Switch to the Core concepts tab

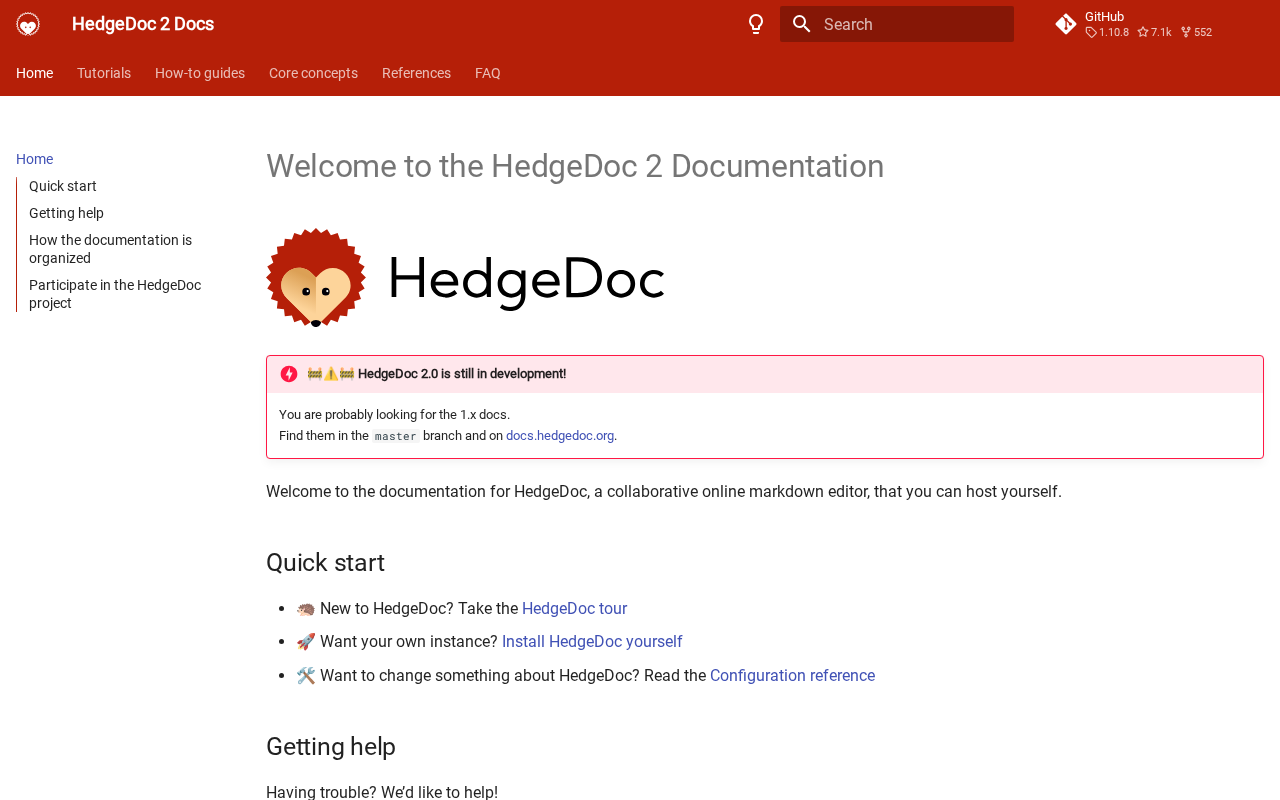pyautogui.click(x=313, y=73)
